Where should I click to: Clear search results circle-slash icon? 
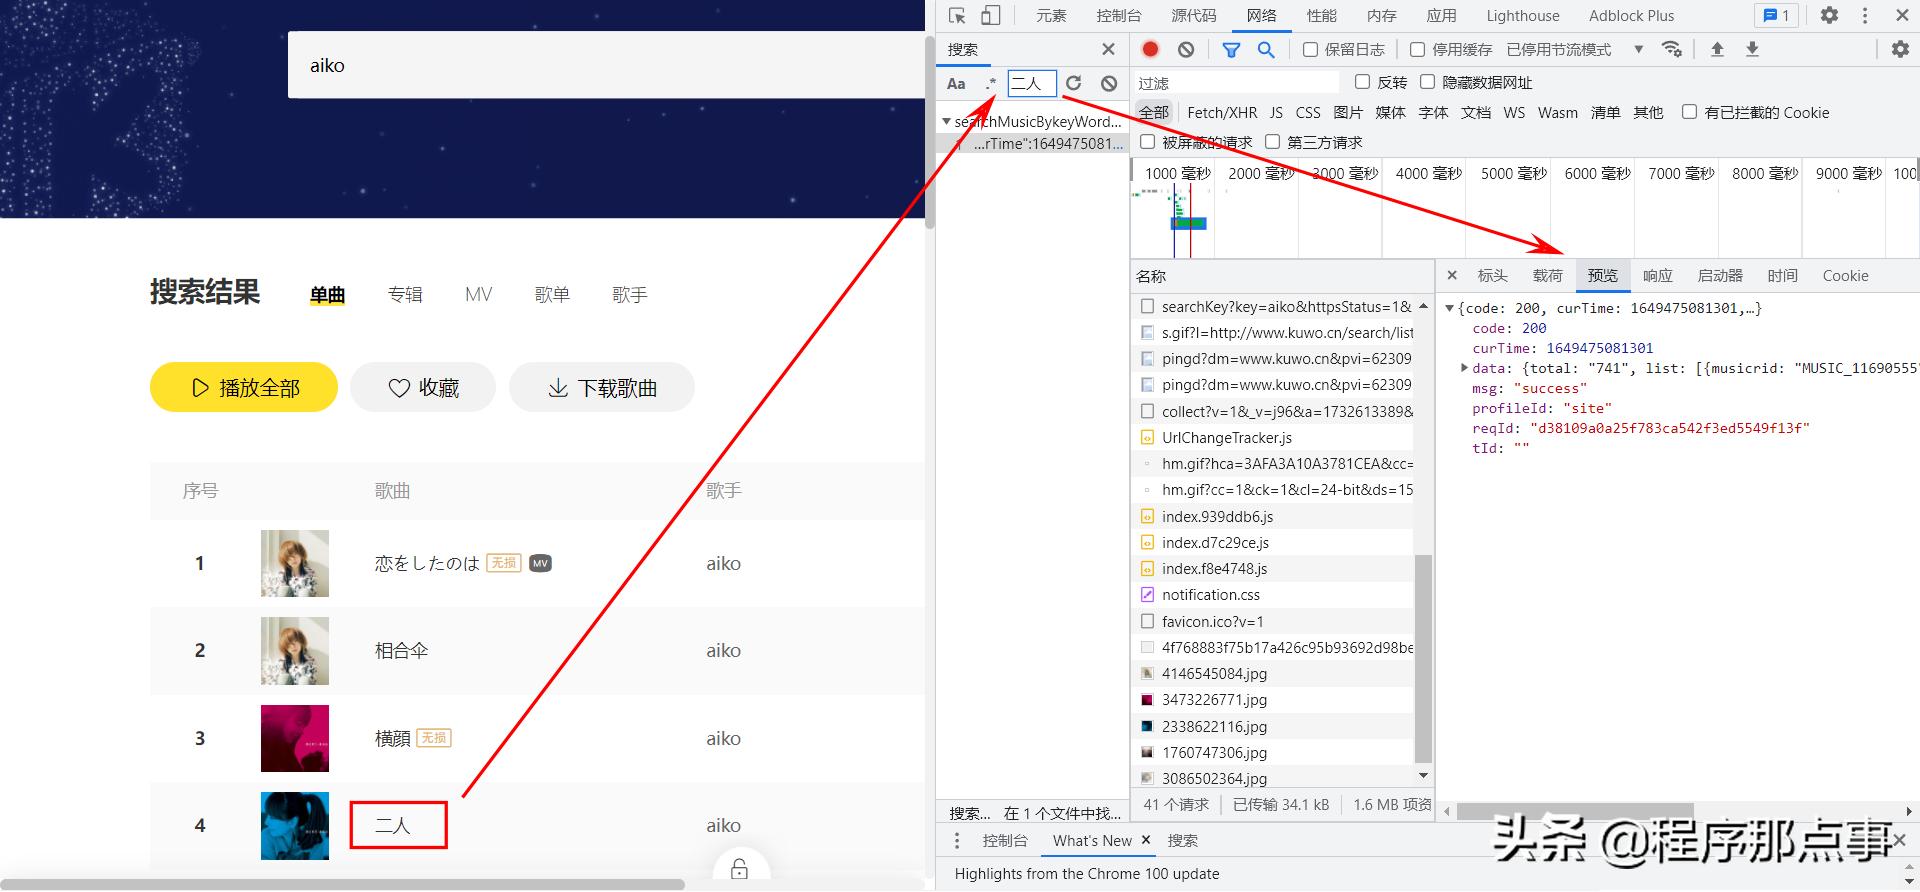pyautogui.click(x=1109, y=83)
